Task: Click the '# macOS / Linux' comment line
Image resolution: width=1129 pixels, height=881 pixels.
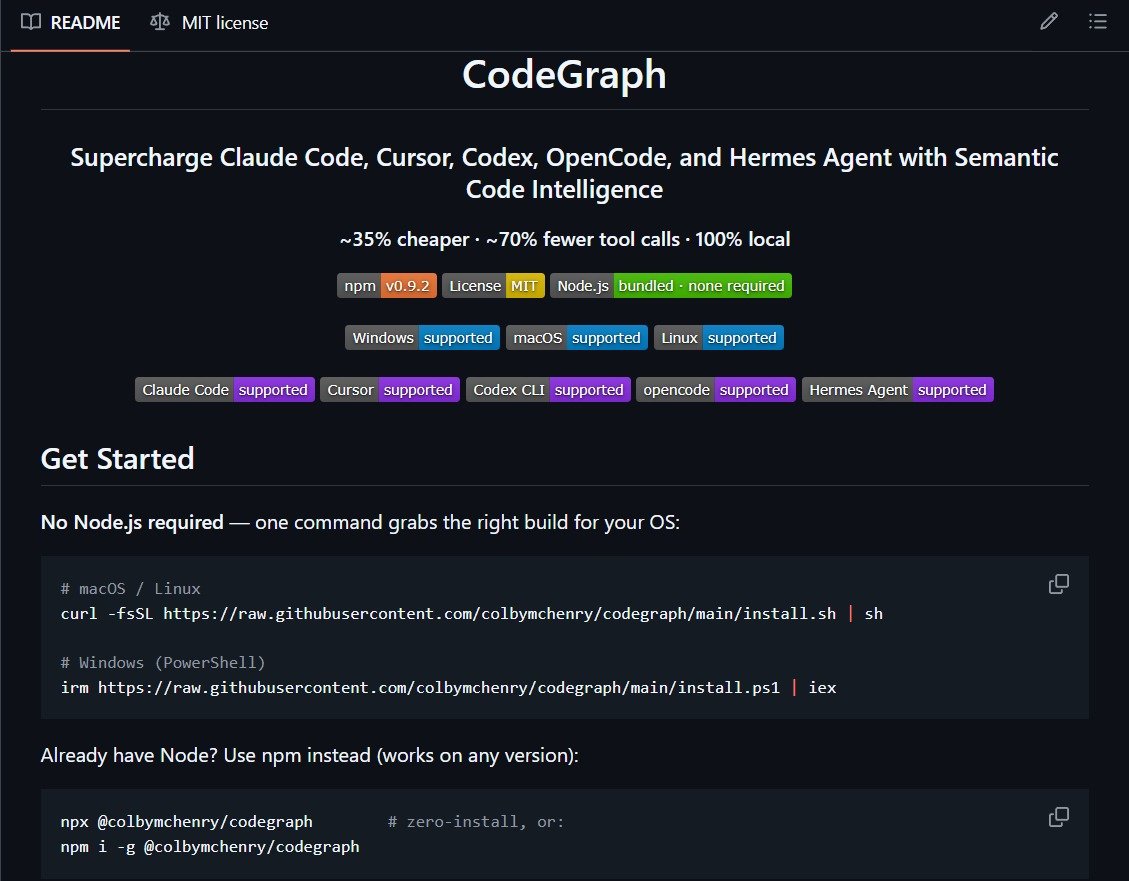Action: coord(130,588)
